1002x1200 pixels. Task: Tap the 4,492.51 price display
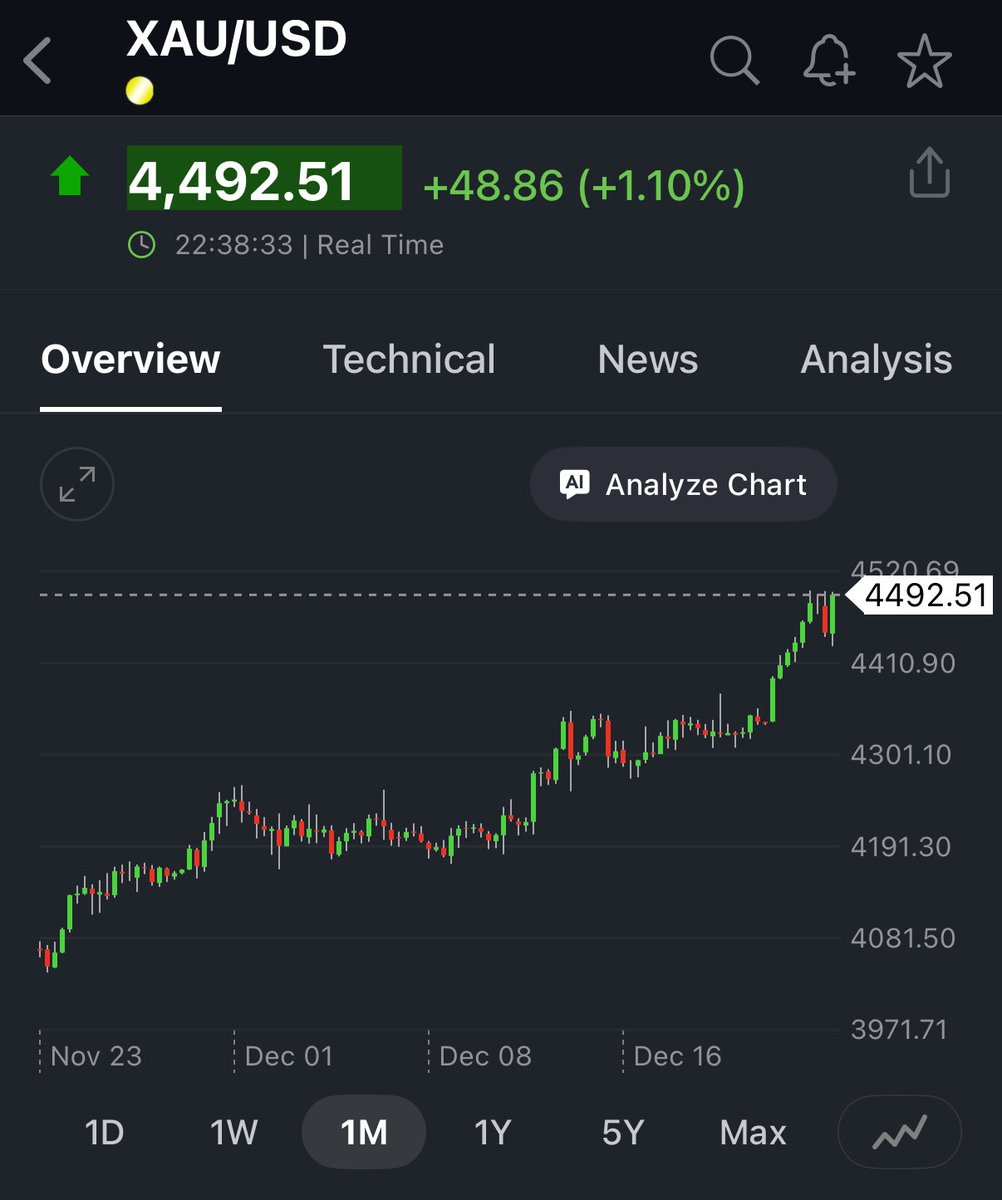tap(264, 179)
